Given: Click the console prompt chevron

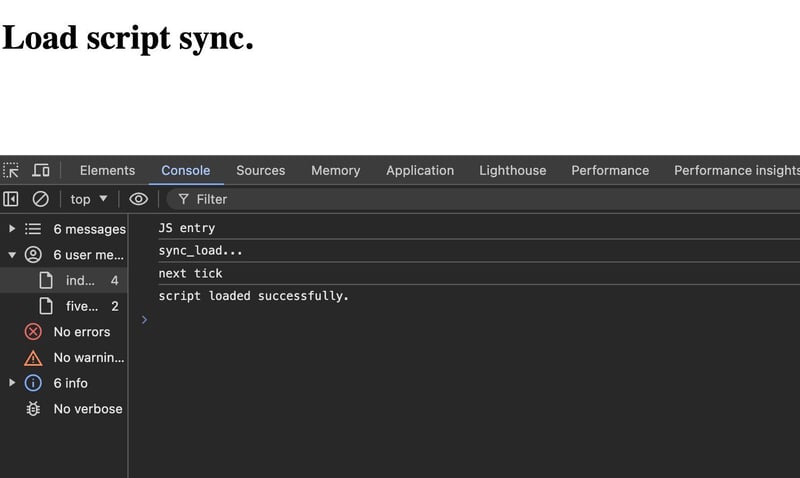Looking at the screenshot, I should click(144, 320).
